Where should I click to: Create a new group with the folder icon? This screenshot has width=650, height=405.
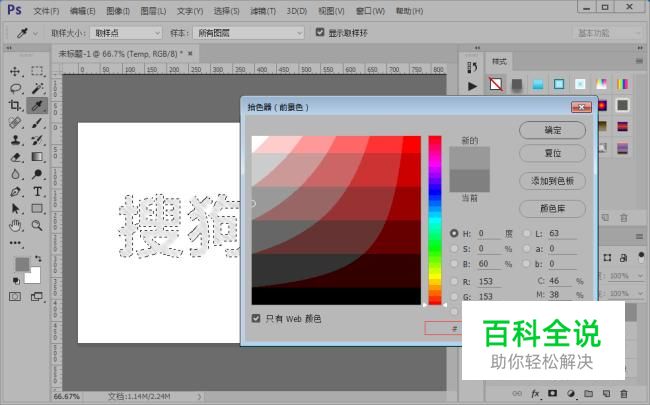pyautogui.click(x=588, y=393)
